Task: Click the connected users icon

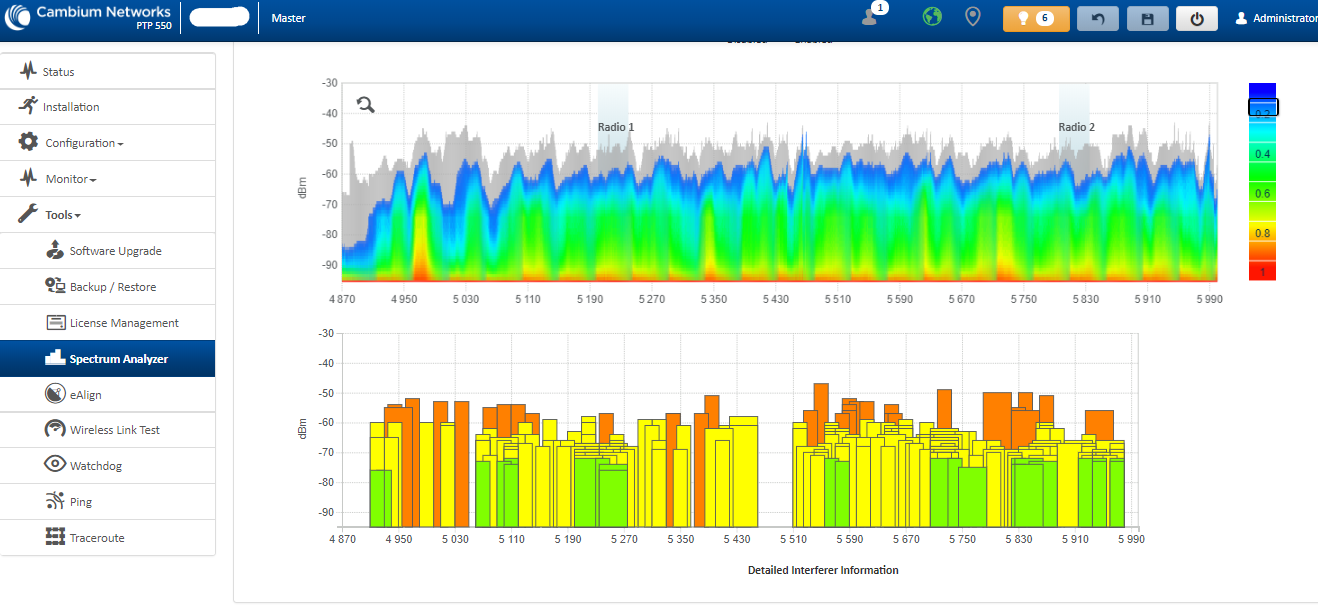Action: tap(870, 17)
